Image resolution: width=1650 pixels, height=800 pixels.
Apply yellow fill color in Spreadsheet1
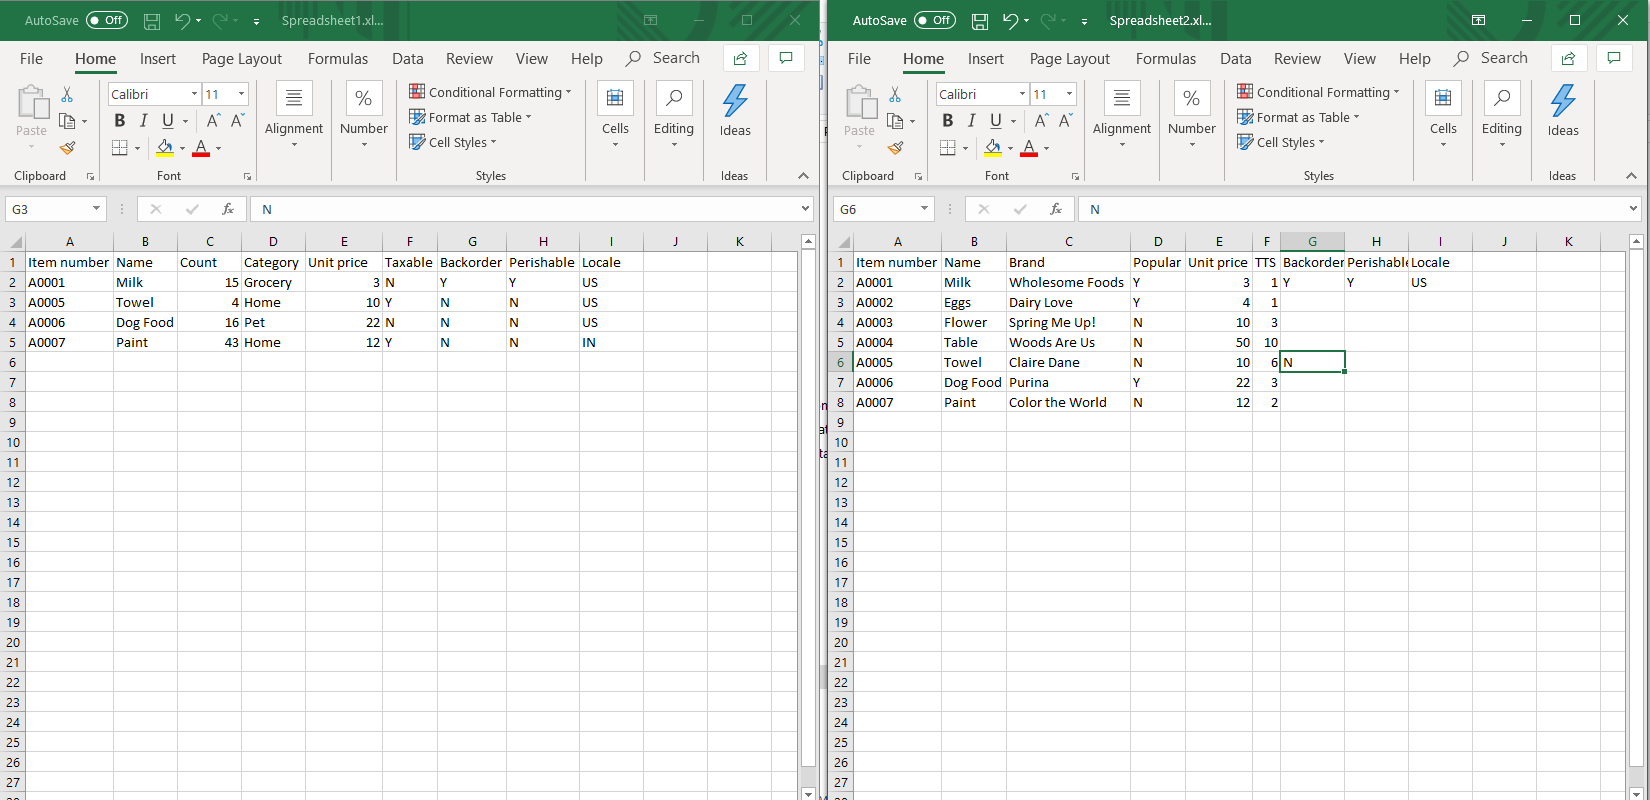[165, 148]
